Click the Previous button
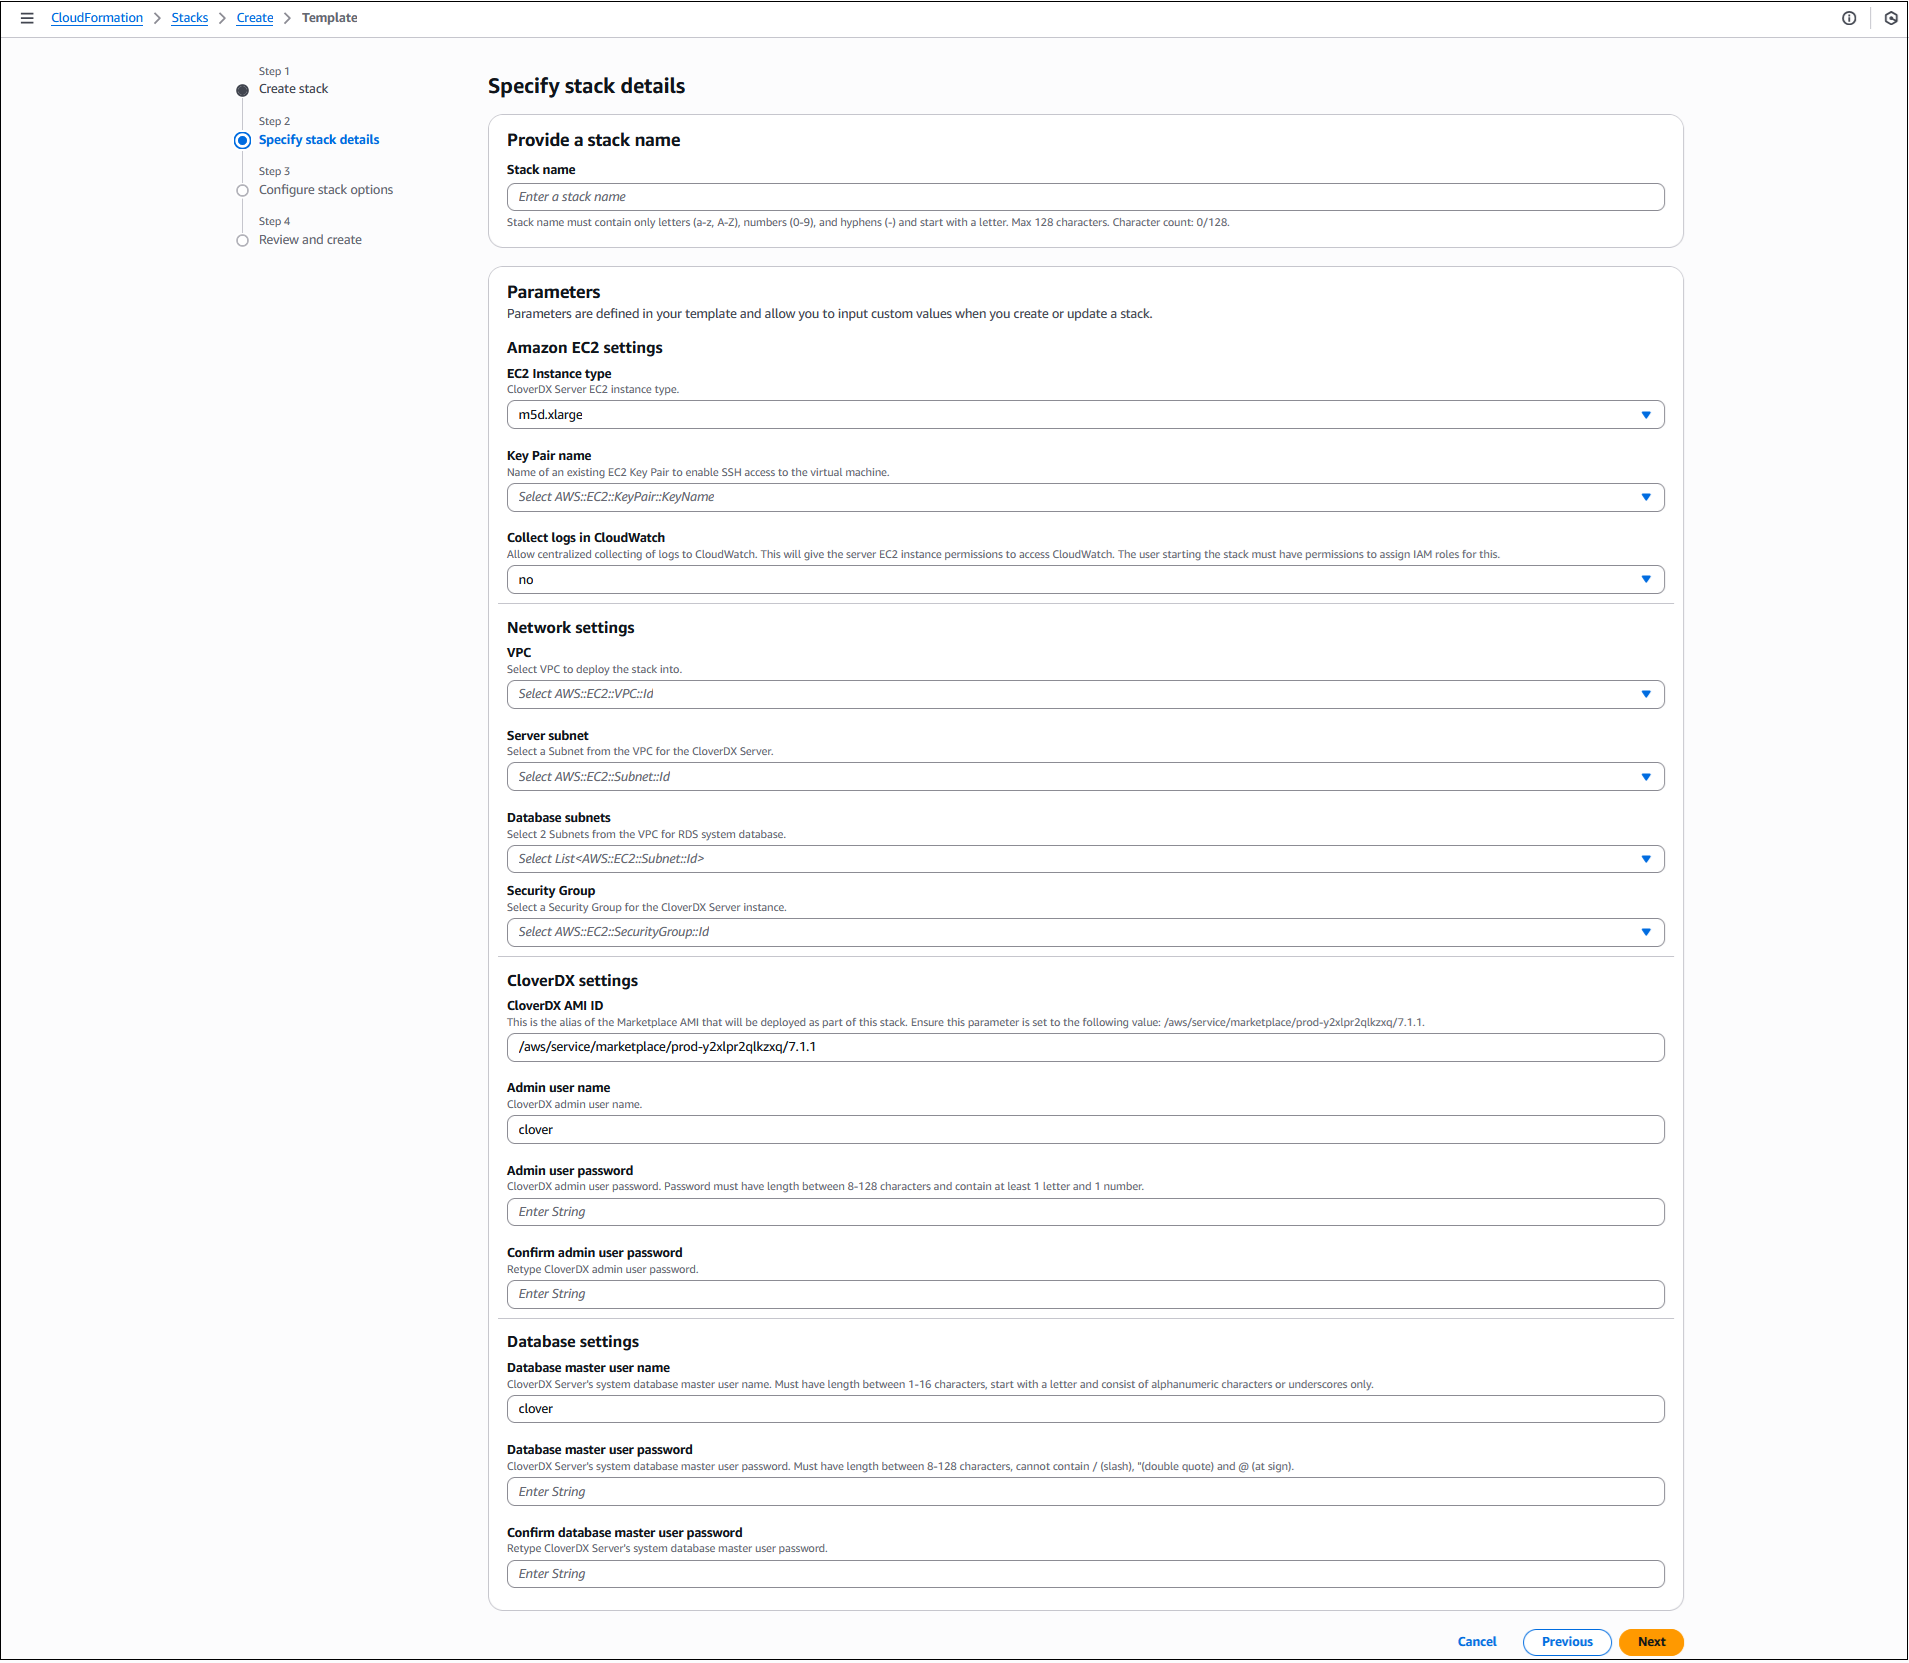1909x1663 pixels. (1566, 1642)
